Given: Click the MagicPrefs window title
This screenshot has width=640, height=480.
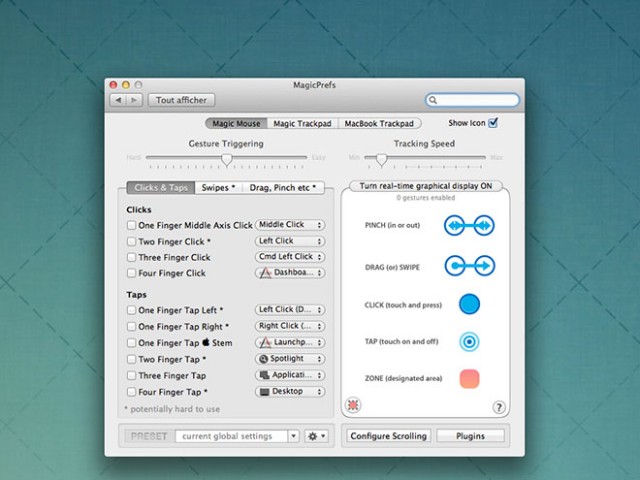Looking at the screenshot, I should point(315,85).
